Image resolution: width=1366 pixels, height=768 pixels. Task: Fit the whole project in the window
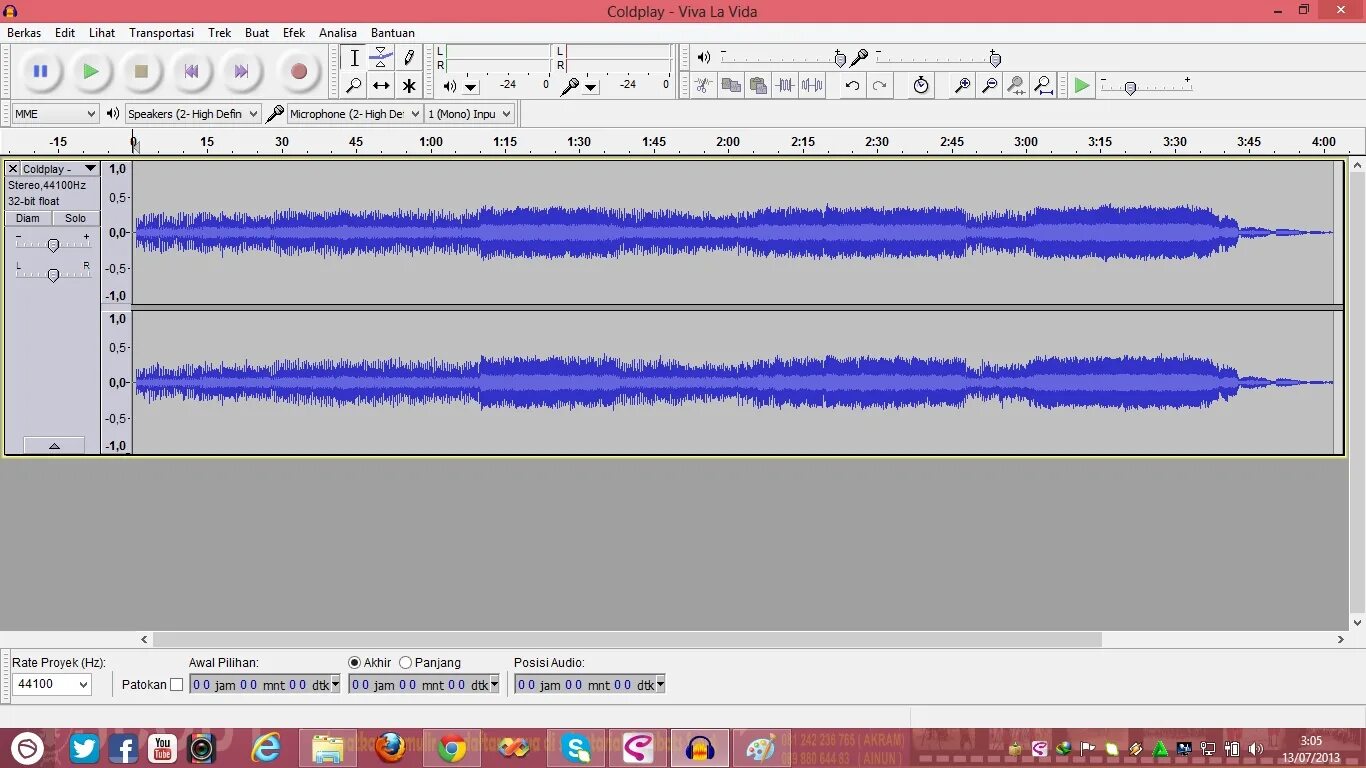(1043, 85)
